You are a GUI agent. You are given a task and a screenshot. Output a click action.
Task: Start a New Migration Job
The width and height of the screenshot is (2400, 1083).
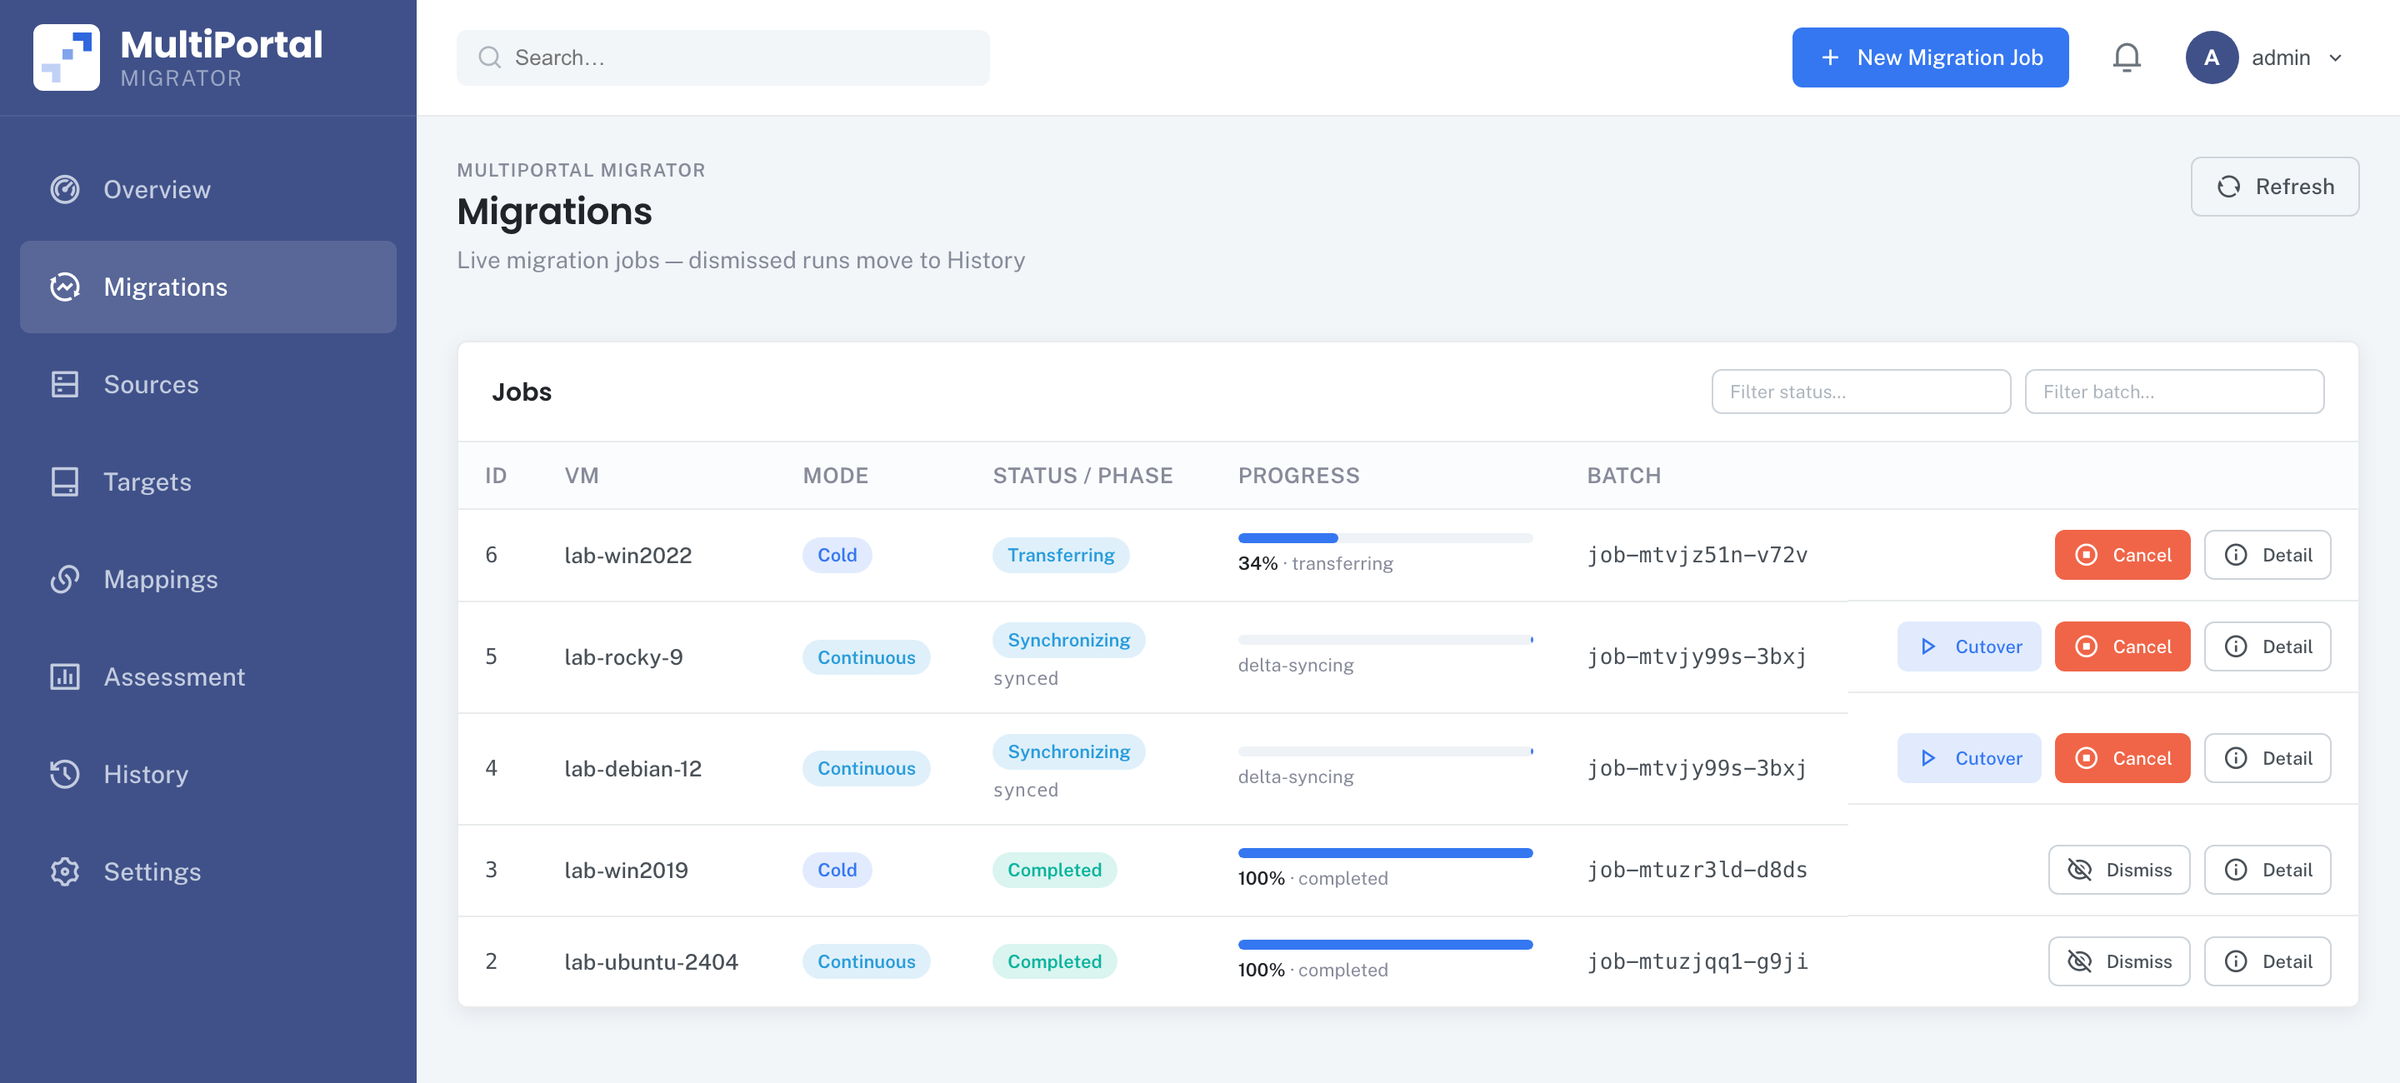tap(1930, 57)
